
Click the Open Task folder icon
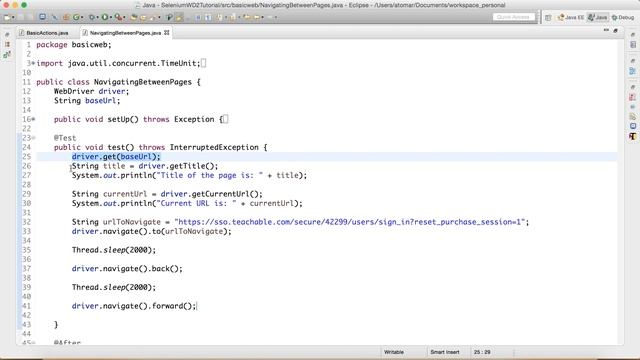point(143,17)
